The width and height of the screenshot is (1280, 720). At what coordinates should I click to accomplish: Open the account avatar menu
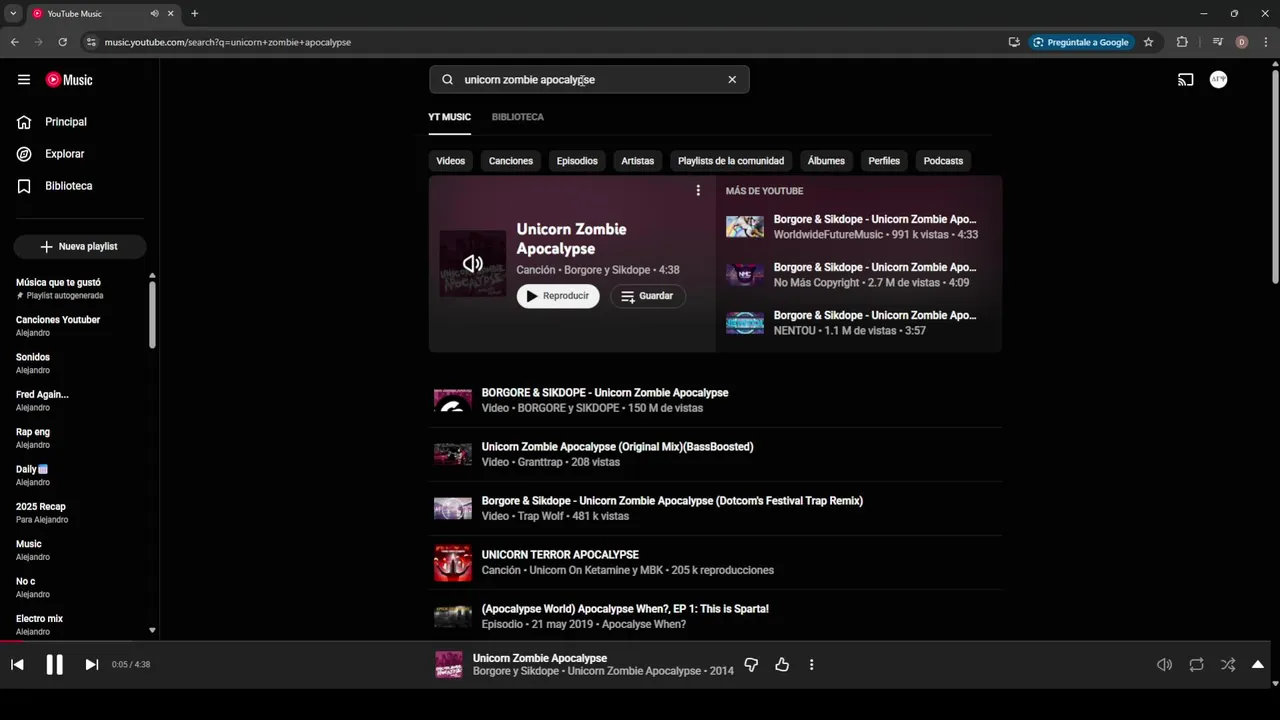click(1218, 80)
